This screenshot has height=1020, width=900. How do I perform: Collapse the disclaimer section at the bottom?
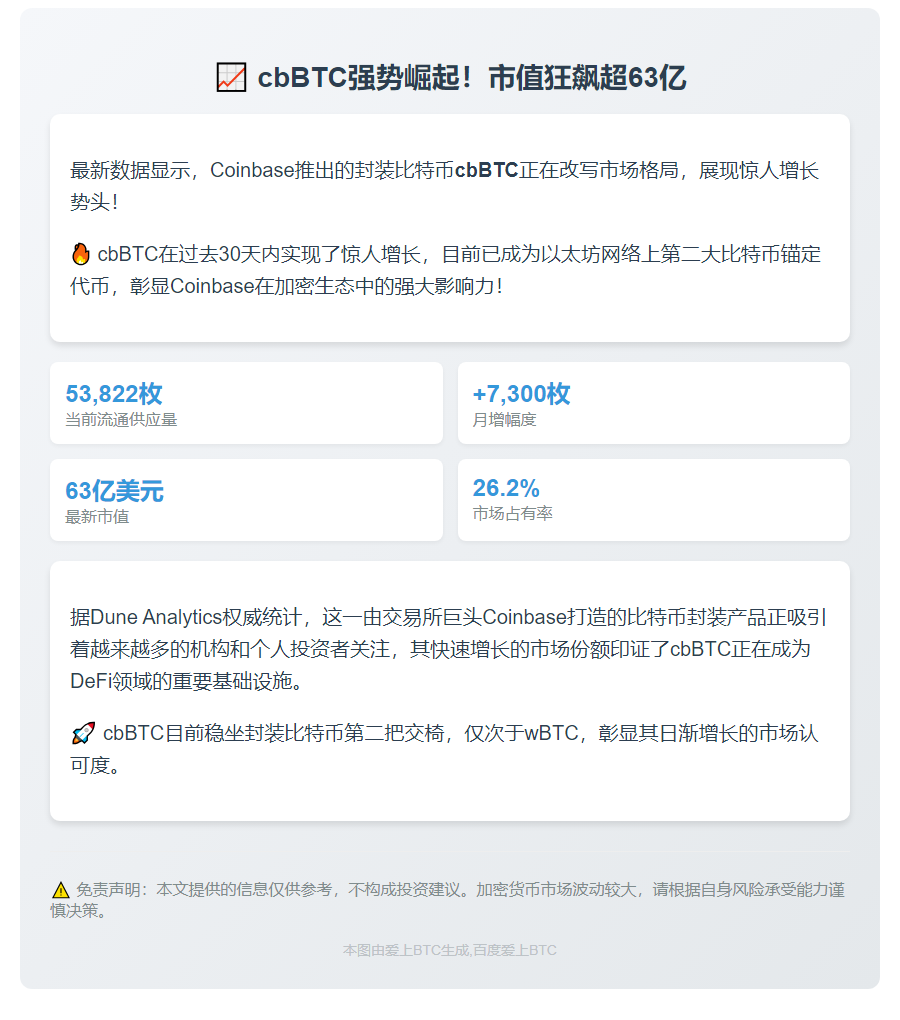click(x=449, y=896)
